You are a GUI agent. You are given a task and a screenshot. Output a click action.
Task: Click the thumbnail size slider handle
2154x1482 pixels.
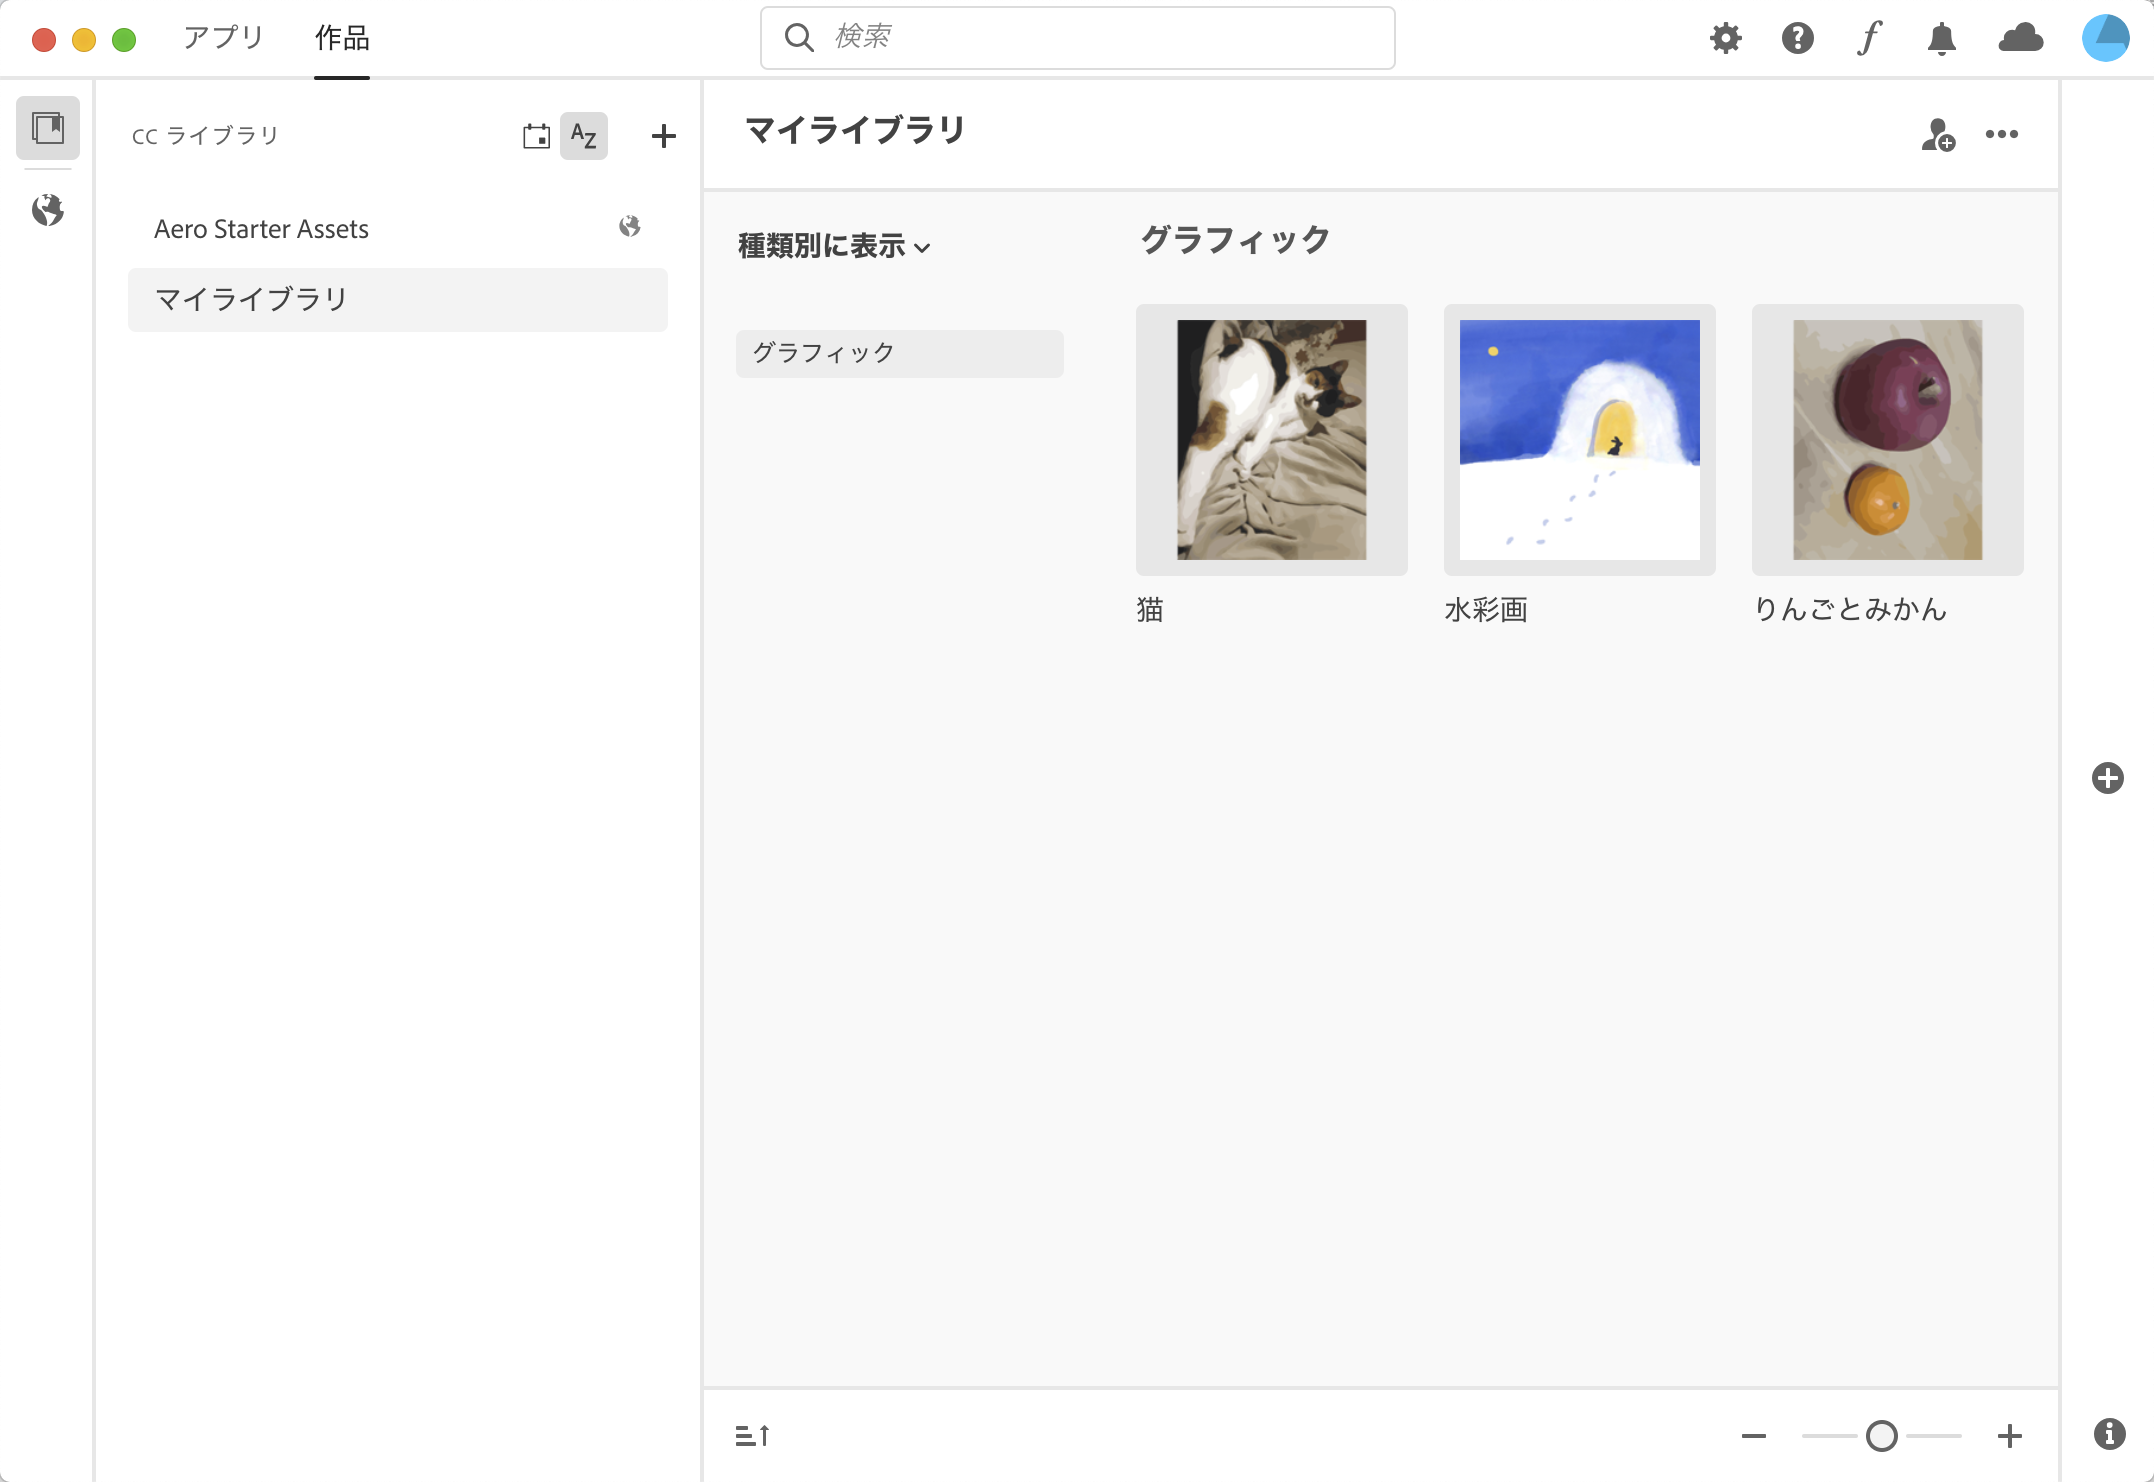1881,1436
